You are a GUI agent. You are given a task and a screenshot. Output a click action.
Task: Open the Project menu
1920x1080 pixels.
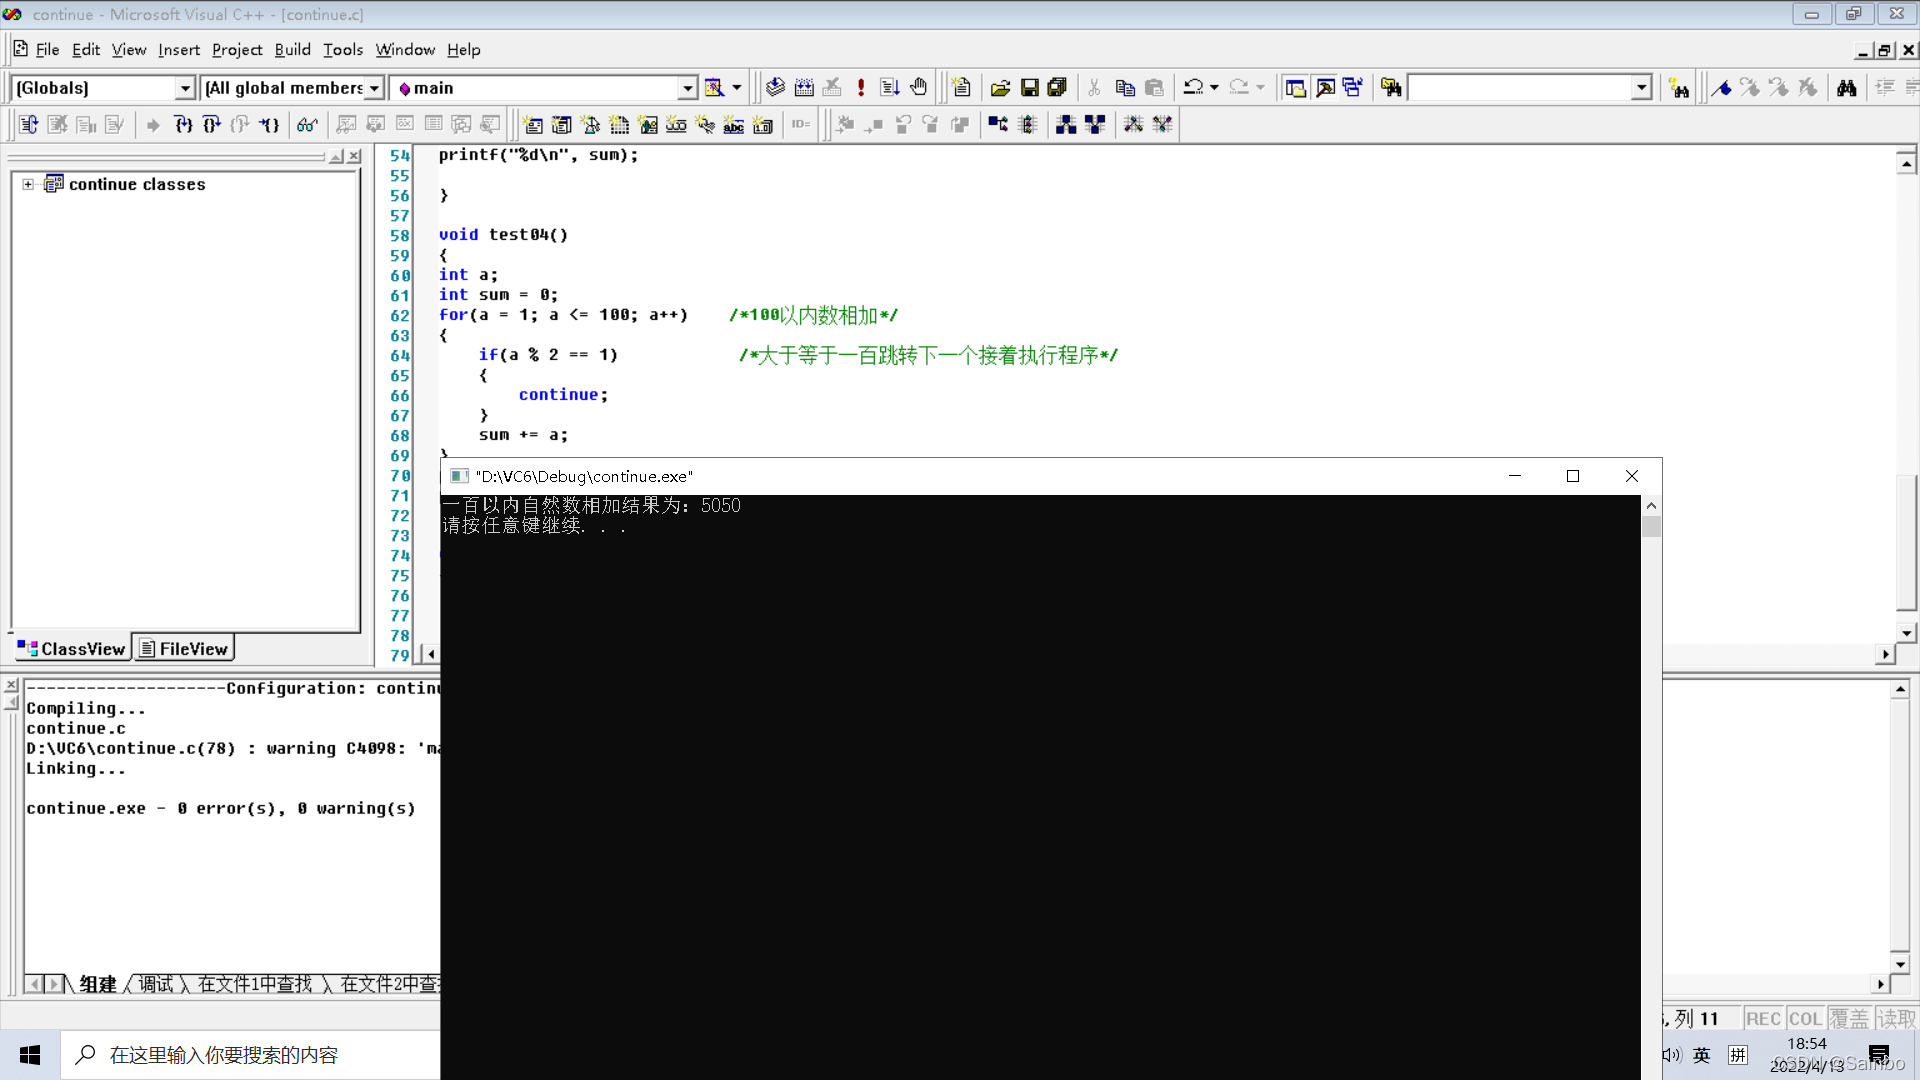point(237,50)
